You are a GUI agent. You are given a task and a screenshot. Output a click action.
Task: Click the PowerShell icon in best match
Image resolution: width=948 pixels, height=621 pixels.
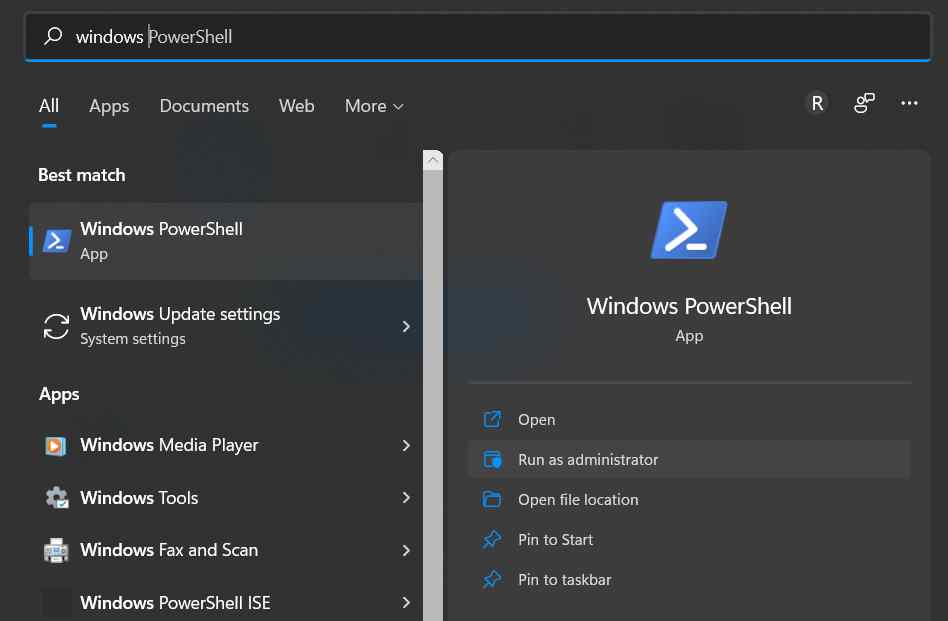point(57,241)
